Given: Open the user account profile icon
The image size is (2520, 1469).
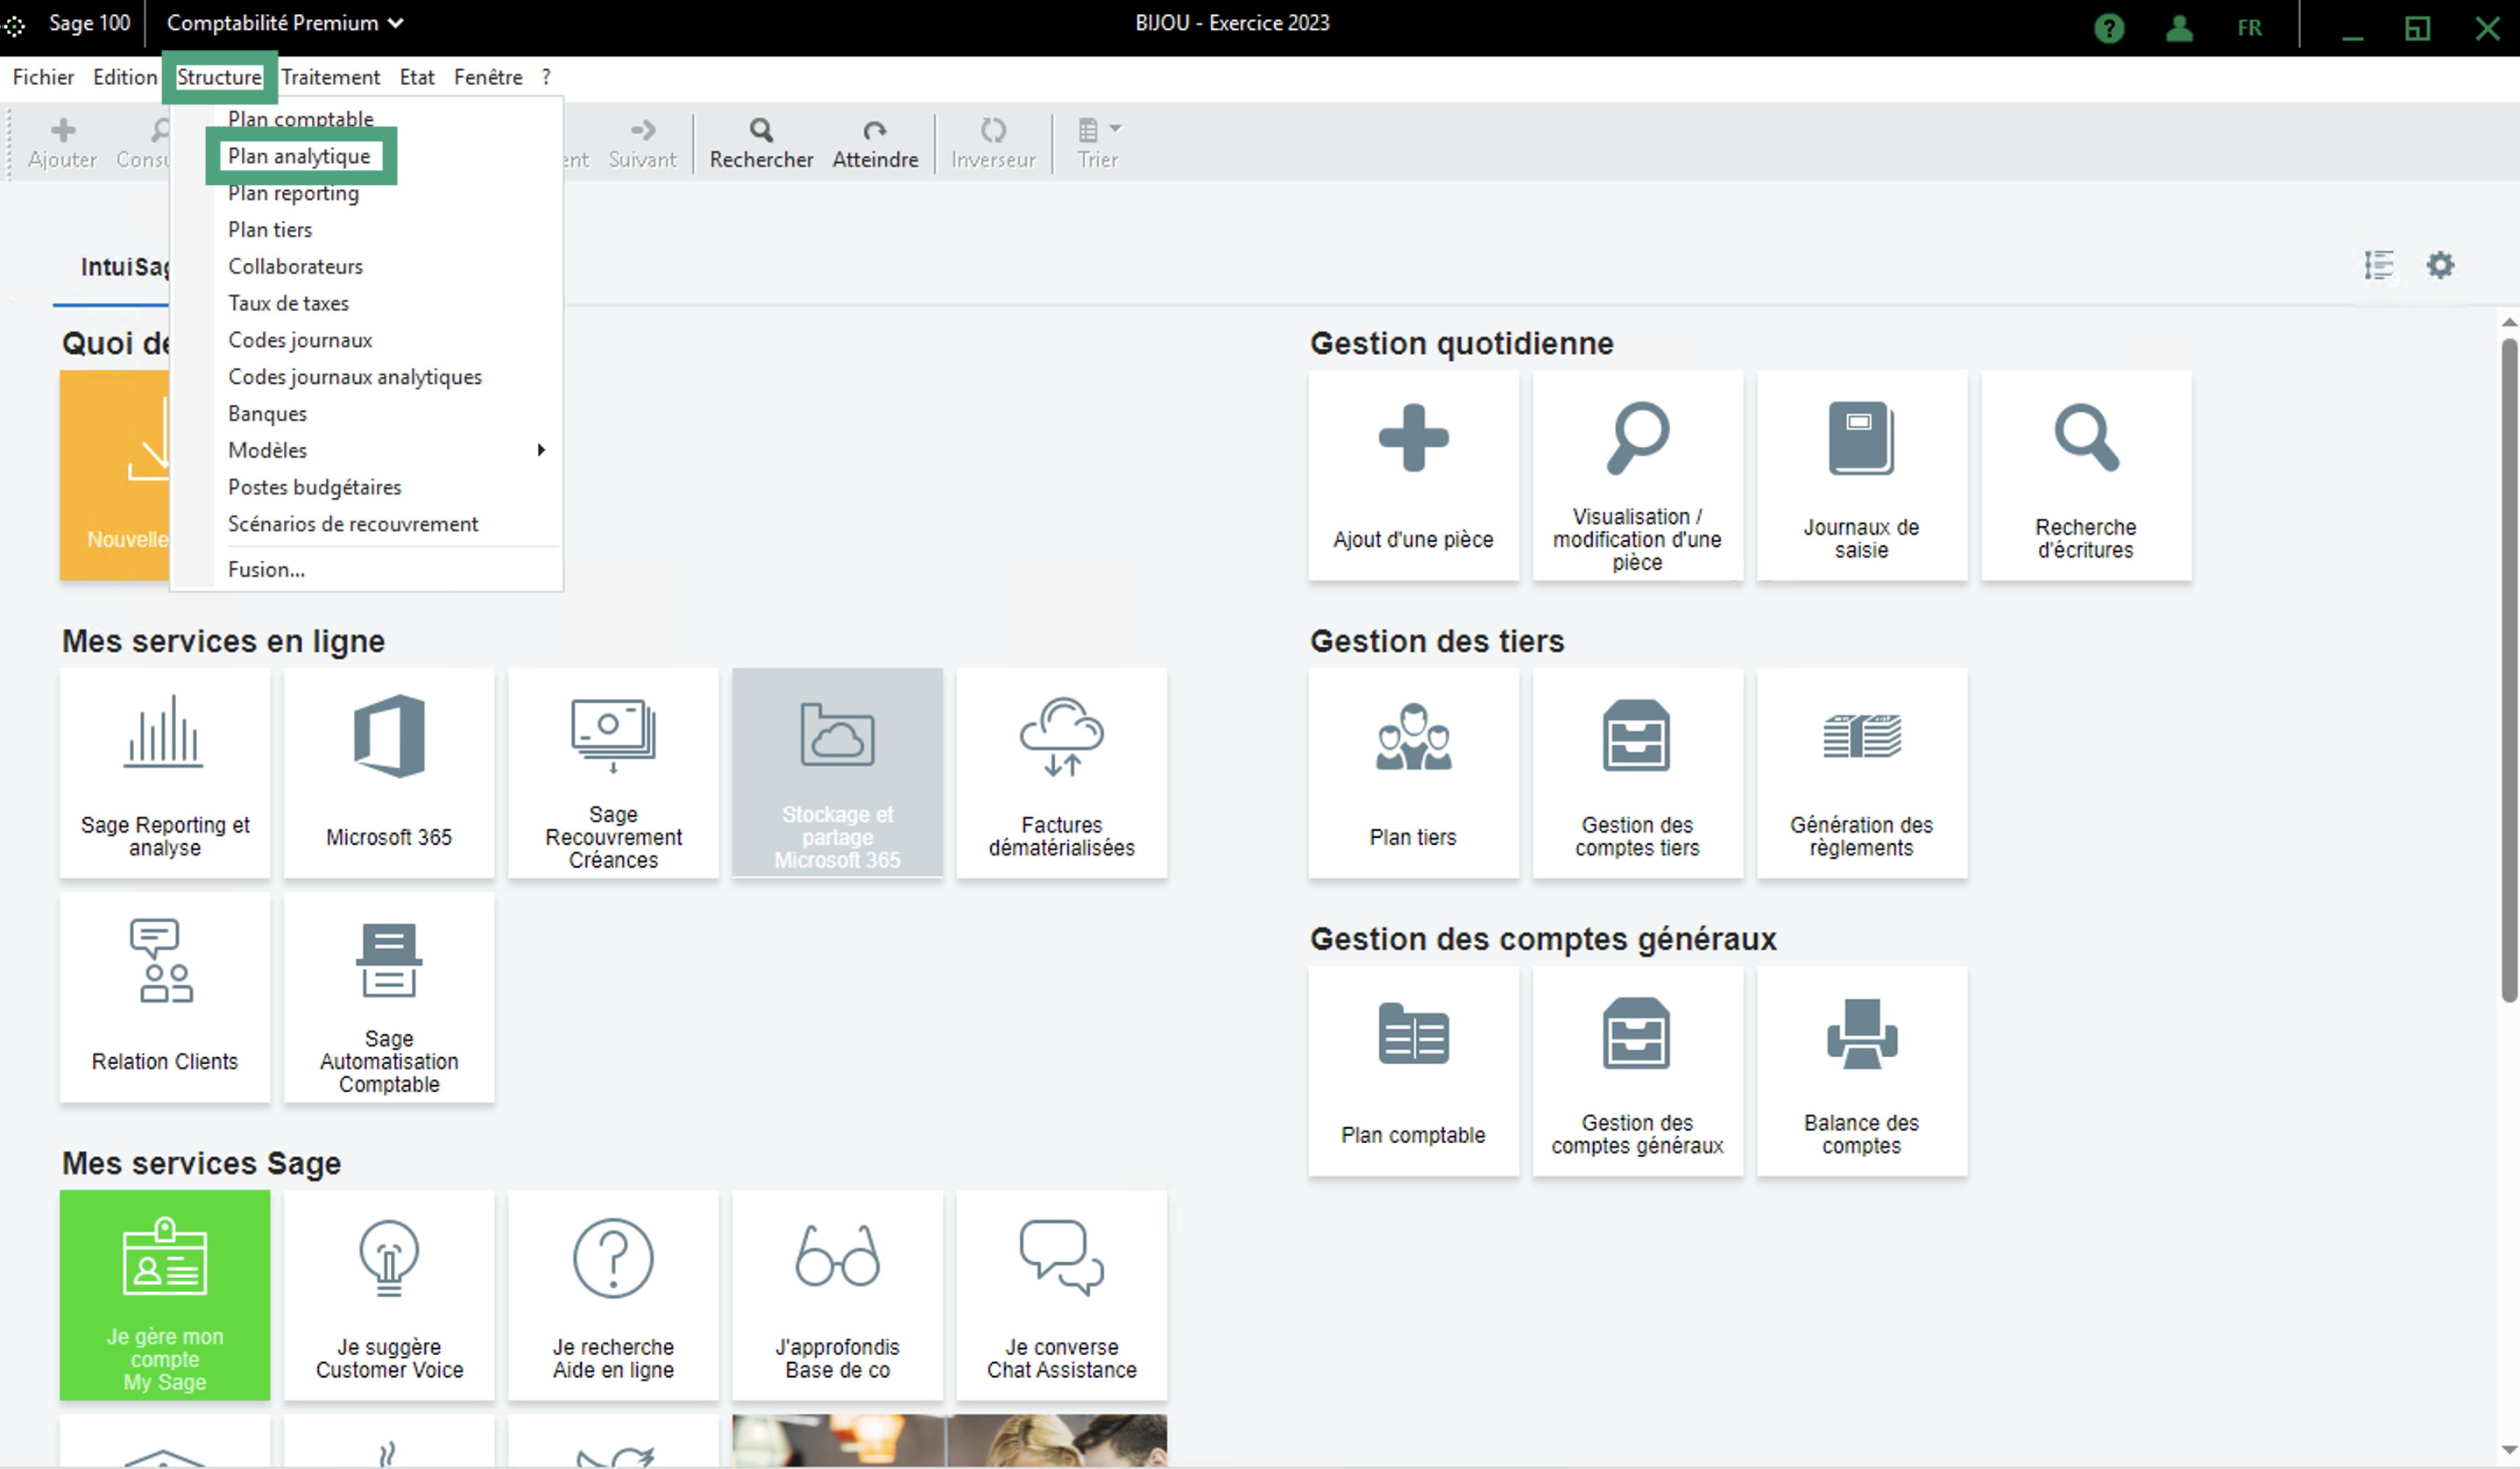Looking at the screenshot, I should (2179, 28).
